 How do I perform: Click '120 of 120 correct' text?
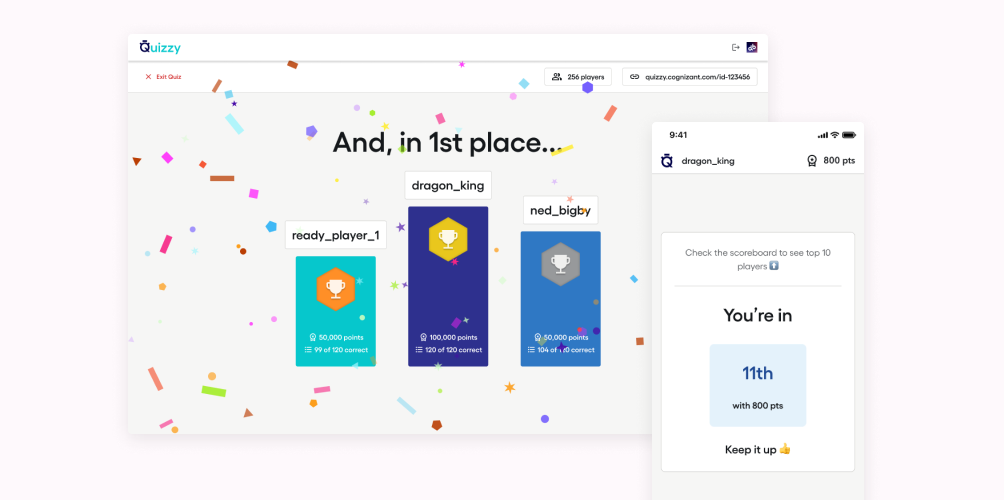453,350
